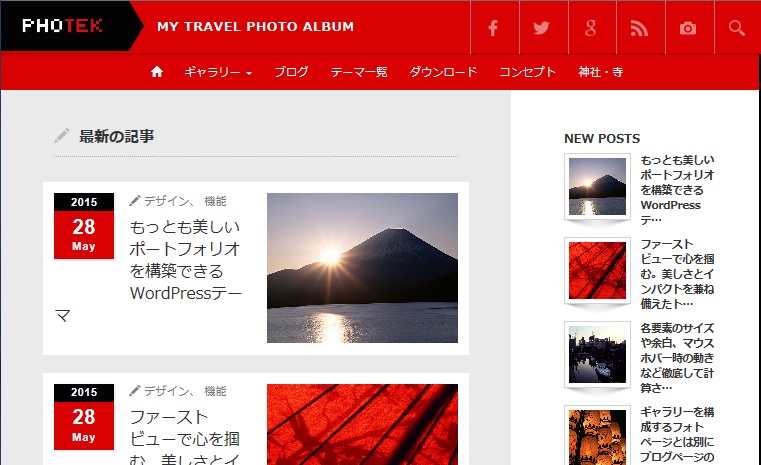The image size is (761, 465).
Task: Select テーマ一覧 in navigation bar
Action: click(359, 72)
